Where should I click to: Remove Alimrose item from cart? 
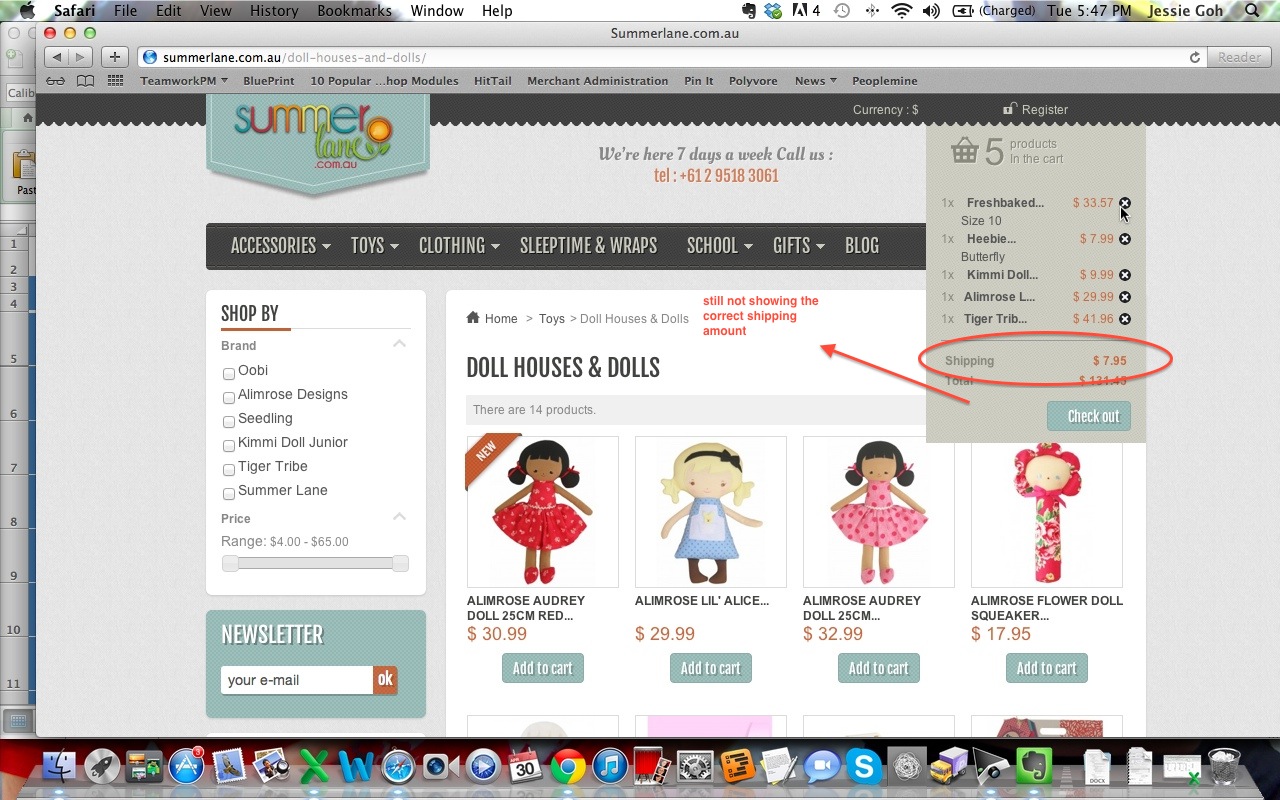pos(1125,297)
